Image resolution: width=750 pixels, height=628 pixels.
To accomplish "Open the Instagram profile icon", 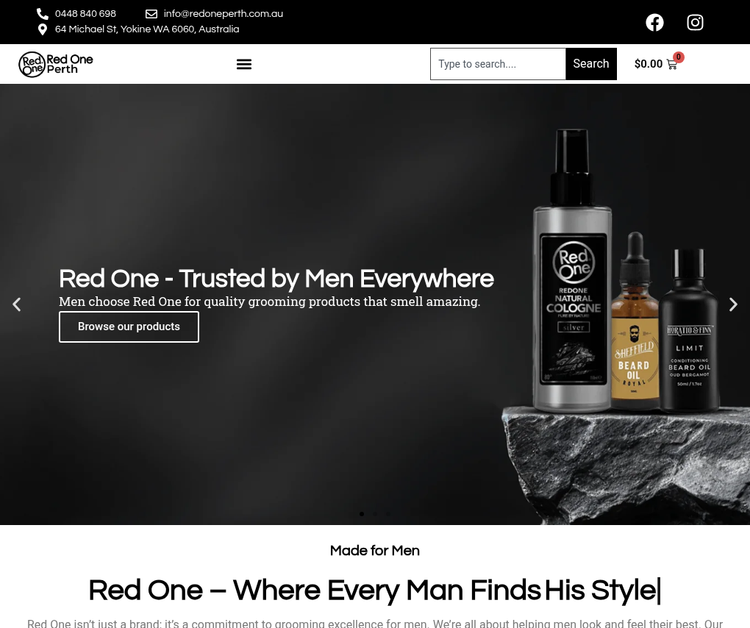I will pyautogui.click(x=695, y=22).
